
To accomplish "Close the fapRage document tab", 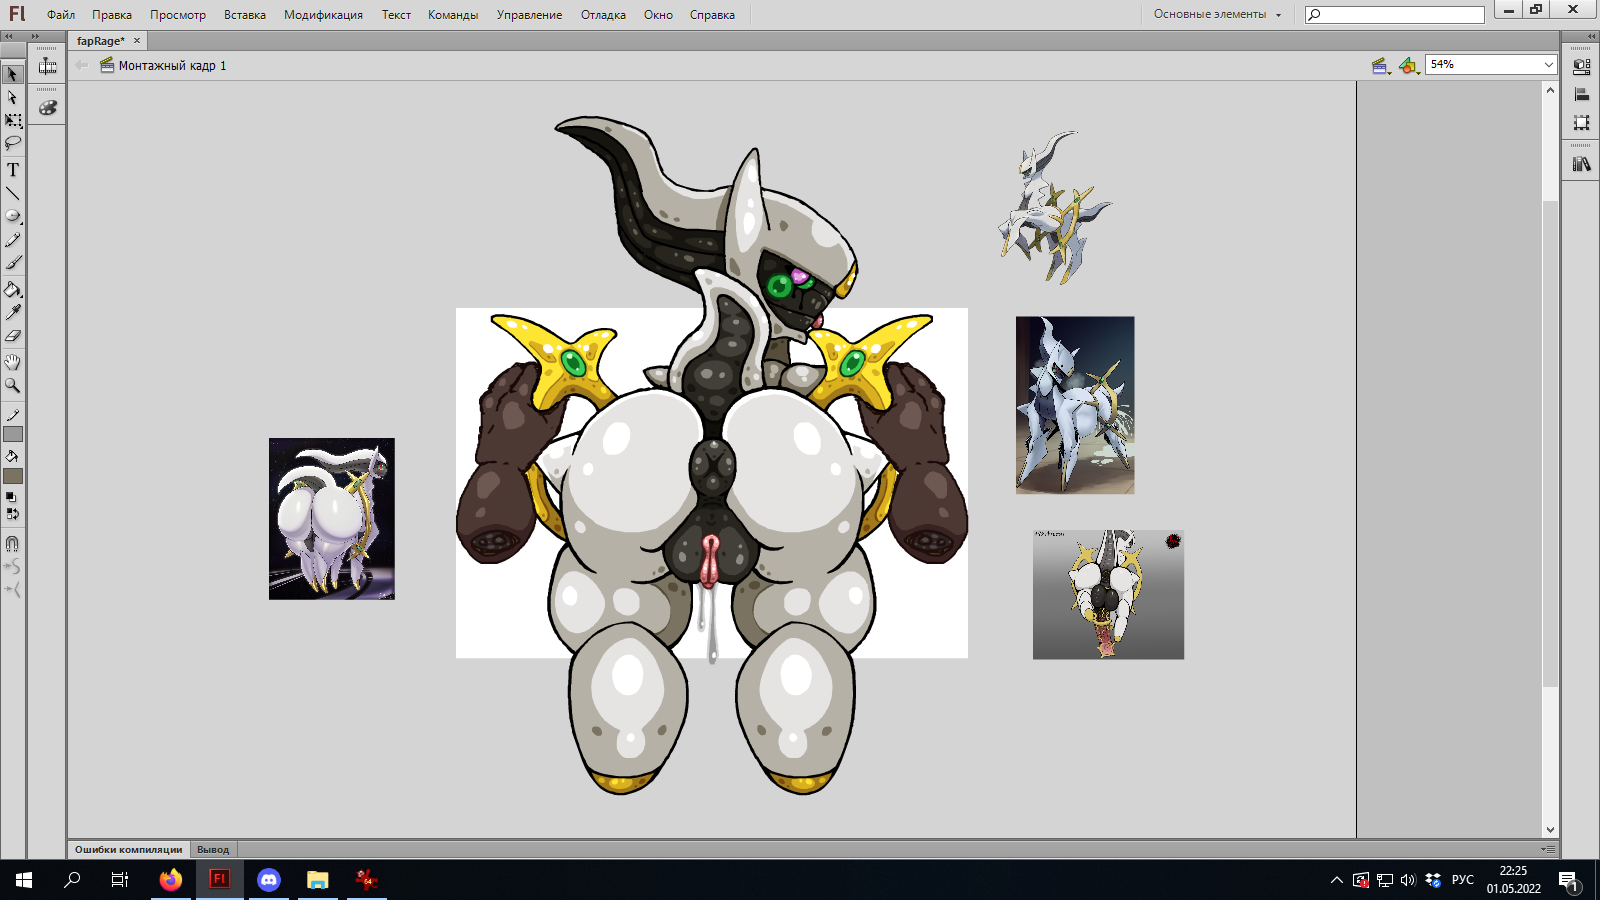I will (137, 41).
